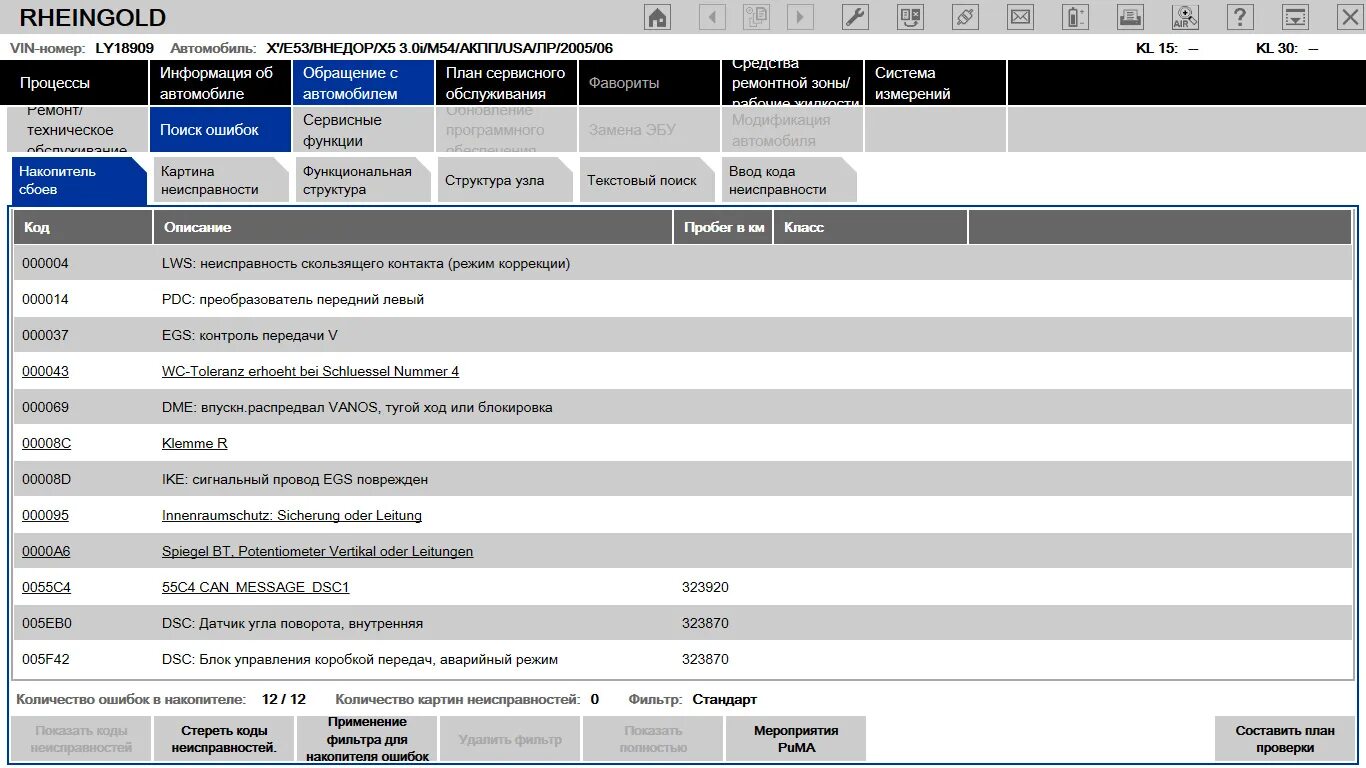Open the Процессы menu
The width and height of the screenshot is (1366, 768).
[75, 83]
